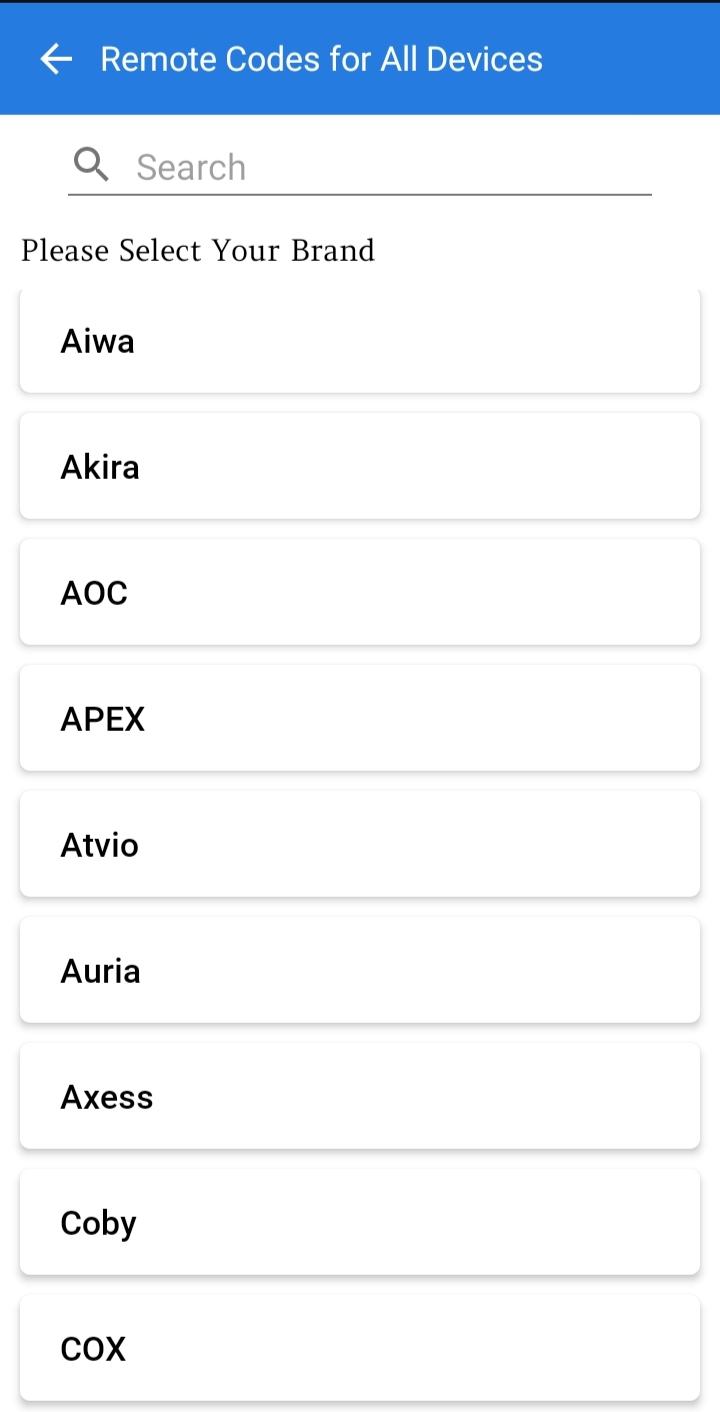Choose Akira from the brand list
This screenshot has width=720, height=1412.
tap(360, 466)
